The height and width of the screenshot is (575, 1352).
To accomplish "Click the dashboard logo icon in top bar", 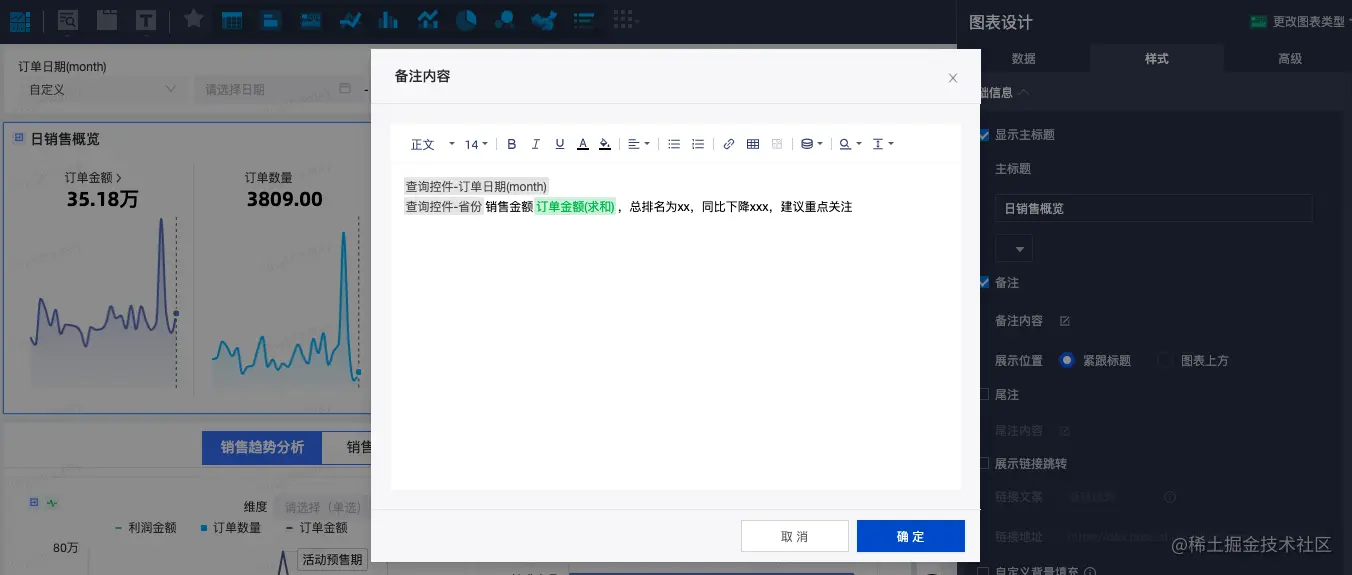I will point(20,20).
